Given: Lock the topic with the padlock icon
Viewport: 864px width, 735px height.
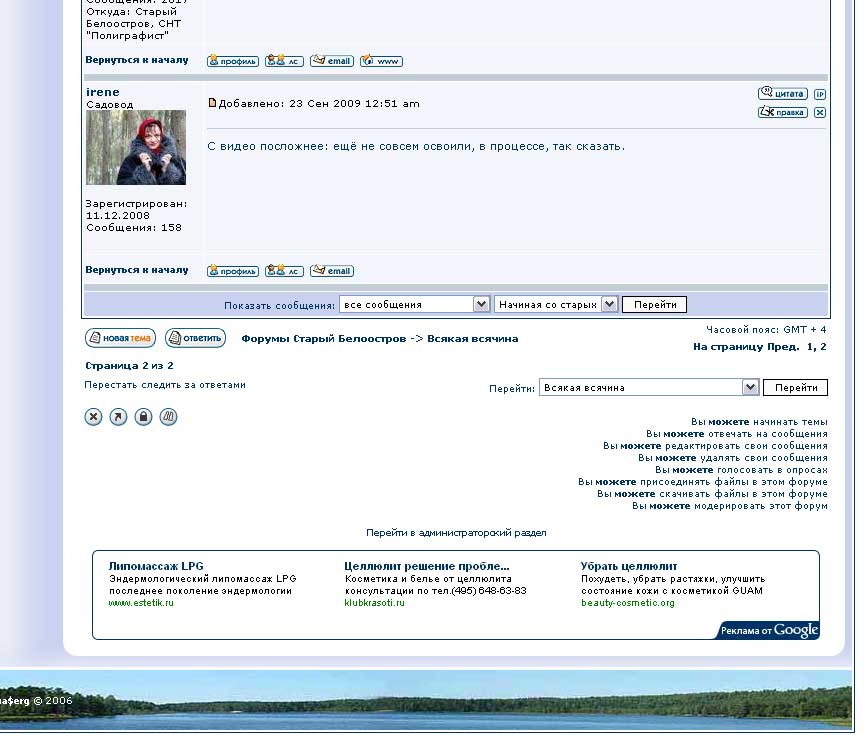Looking at the screenshot, I should point(143,417).
